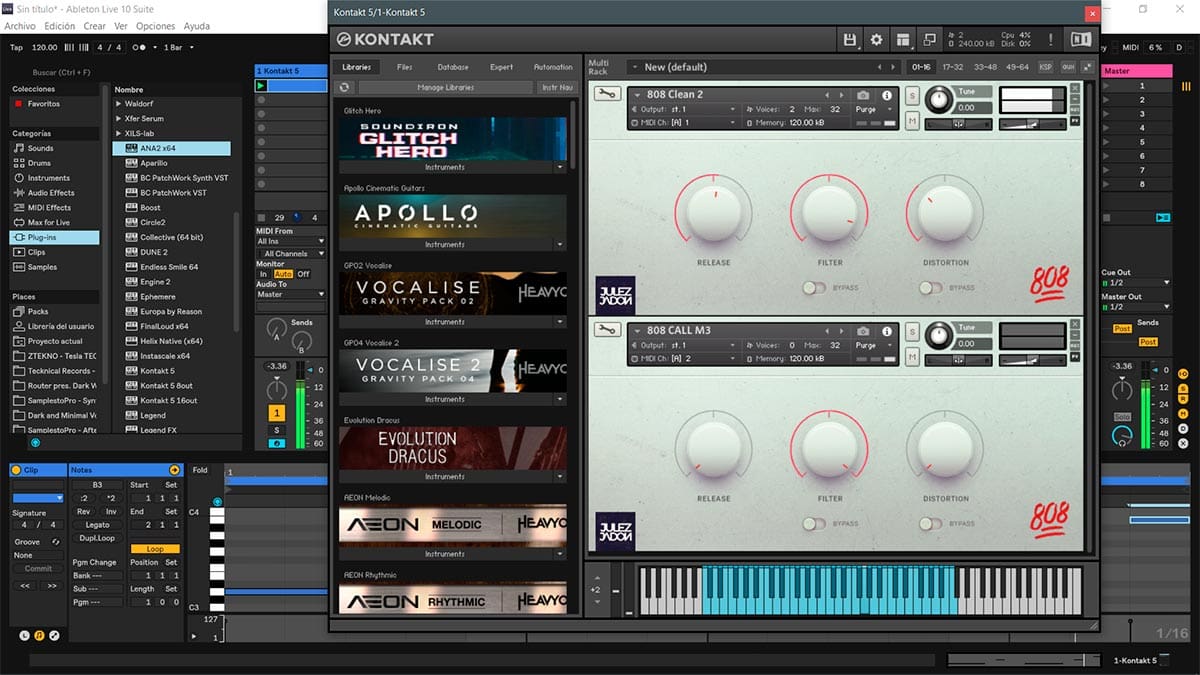This screenshot has height=675, width=1200.
Task: Show info for 808 CALL M3 instrument
Action: [886, 331]
